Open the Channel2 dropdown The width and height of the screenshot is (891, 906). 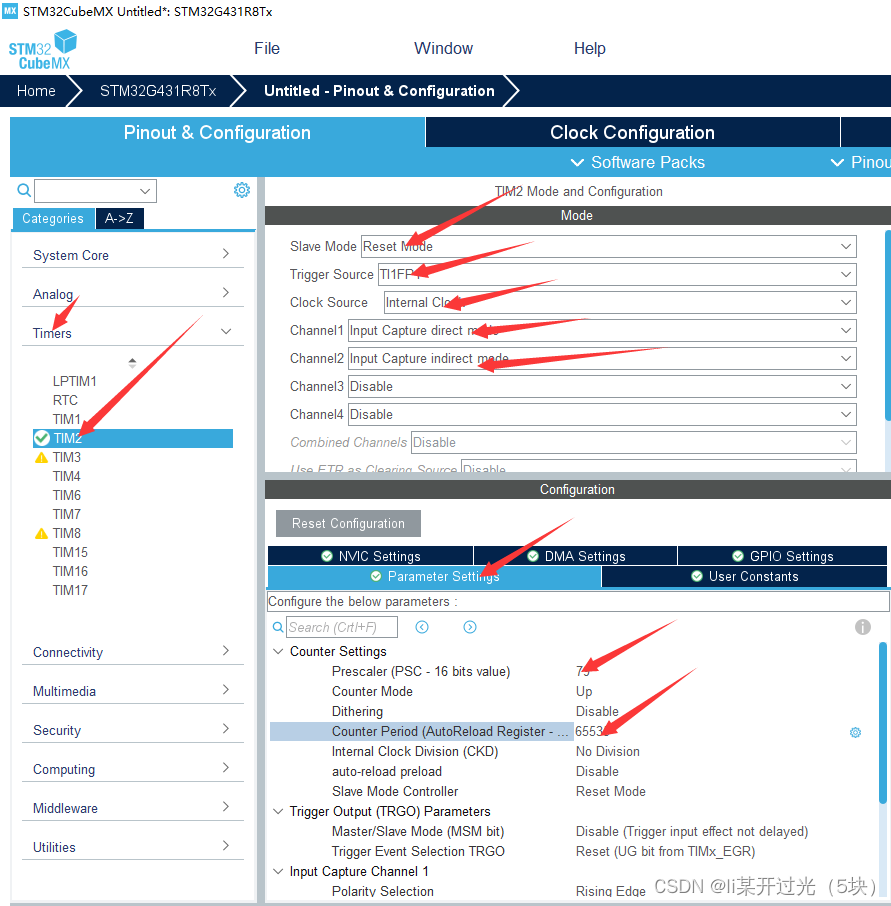coord(602,358)
